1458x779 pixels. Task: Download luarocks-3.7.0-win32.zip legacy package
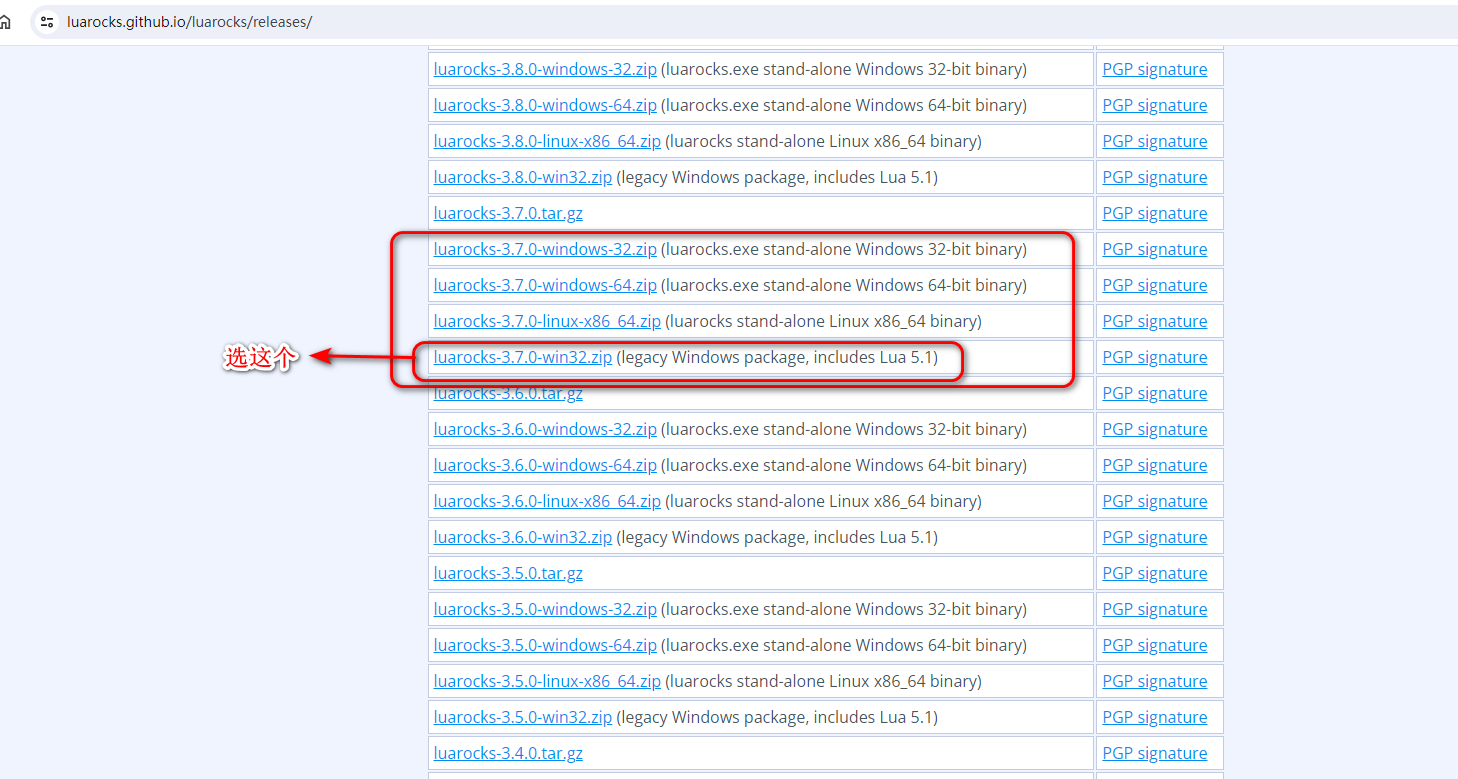click(x=523, y=357)
